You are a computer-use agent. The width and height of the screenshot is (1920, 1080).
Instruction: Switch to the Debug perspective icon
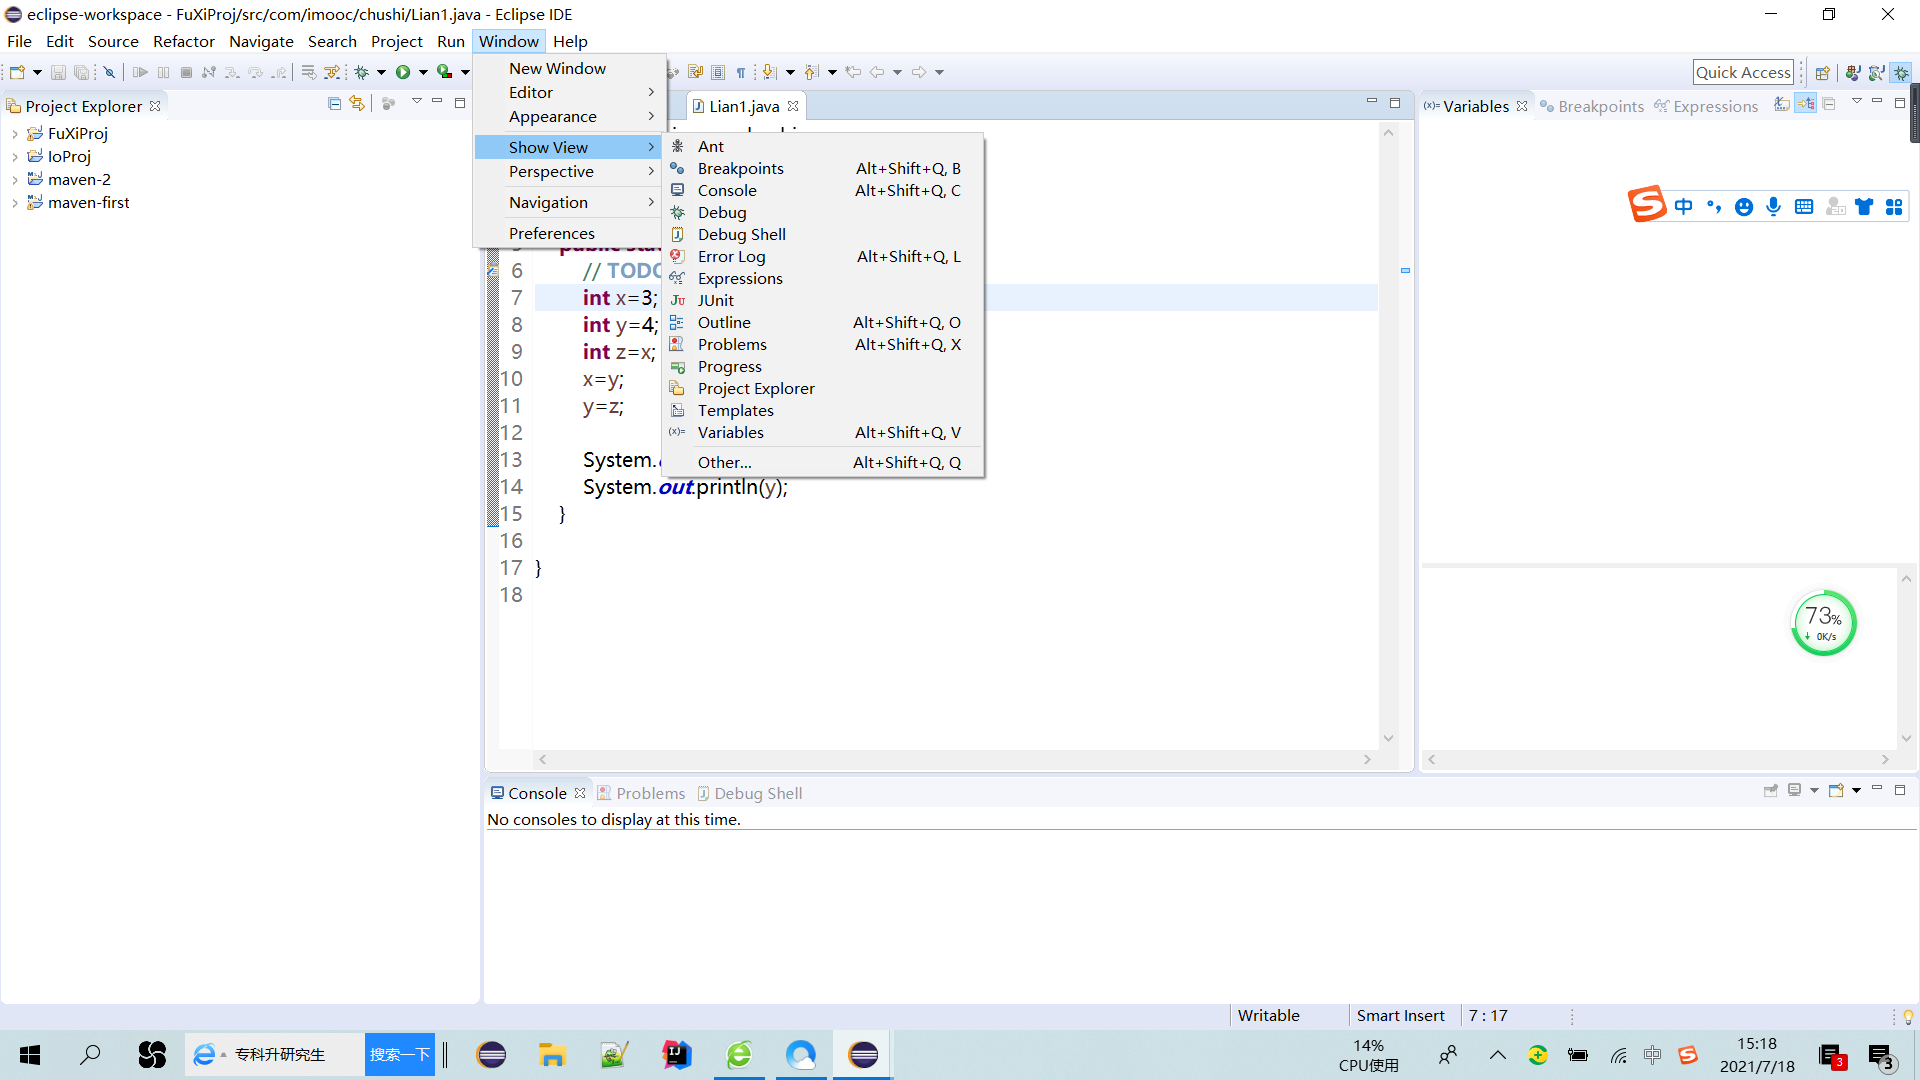tap(1901, 72)
